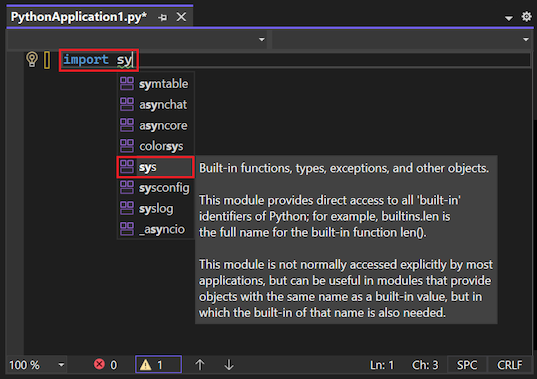Pin the PythonApplication1.py tab

tap(163, 17)
